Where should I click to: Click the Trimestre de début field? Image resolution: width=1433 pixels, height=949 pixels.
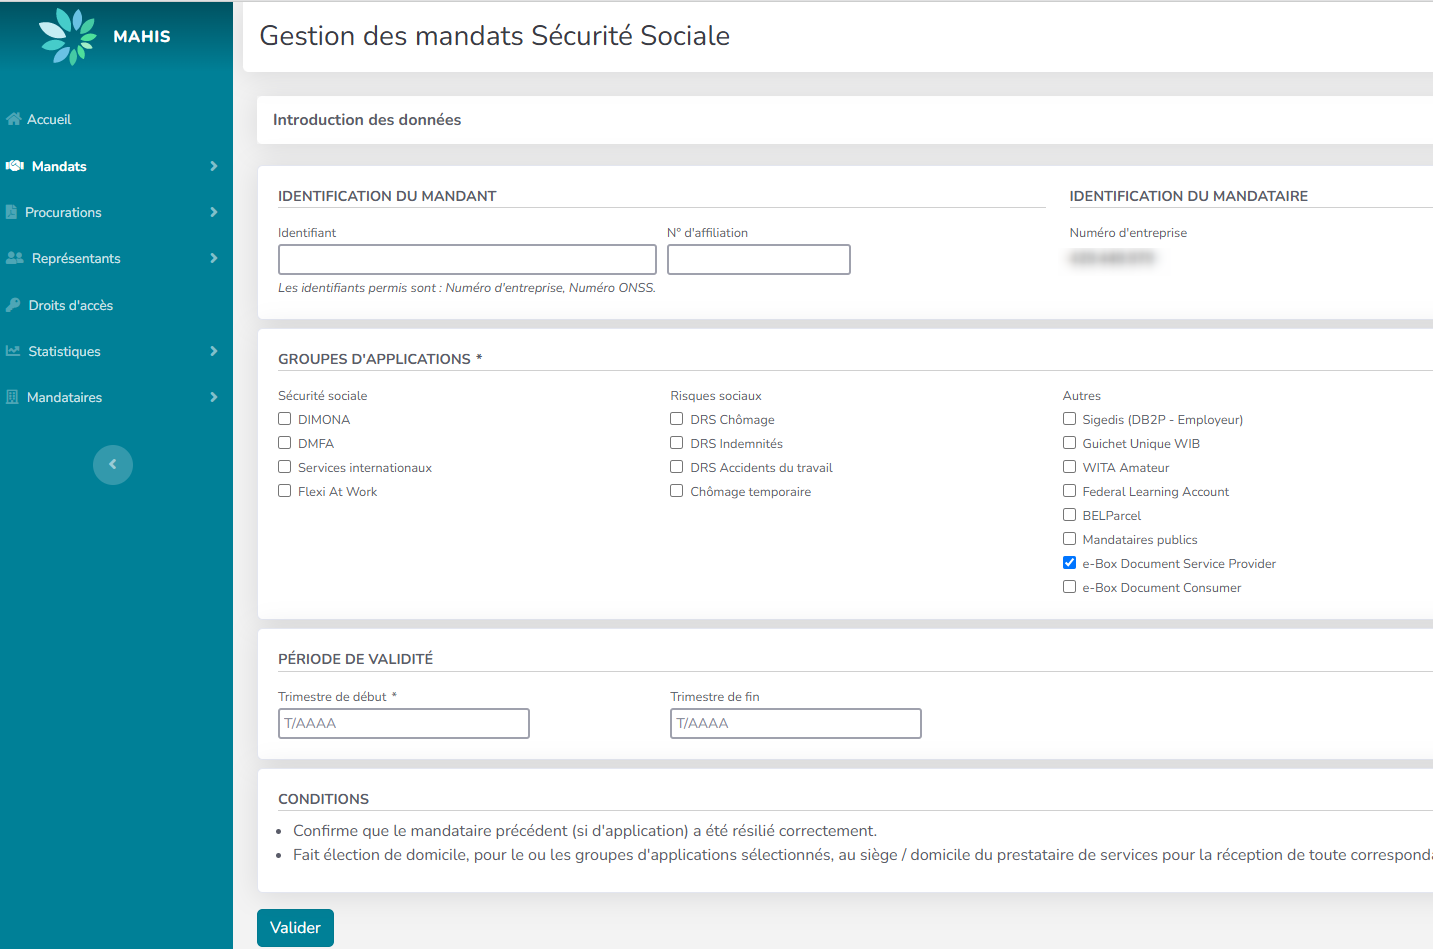(403, 723)
